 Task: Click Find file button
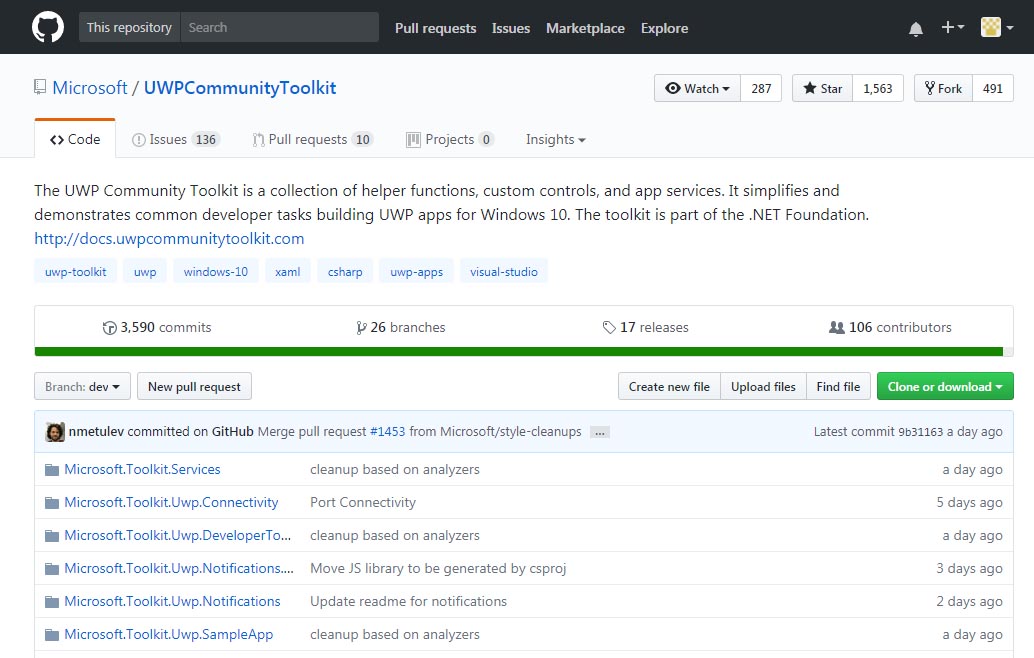838,386
